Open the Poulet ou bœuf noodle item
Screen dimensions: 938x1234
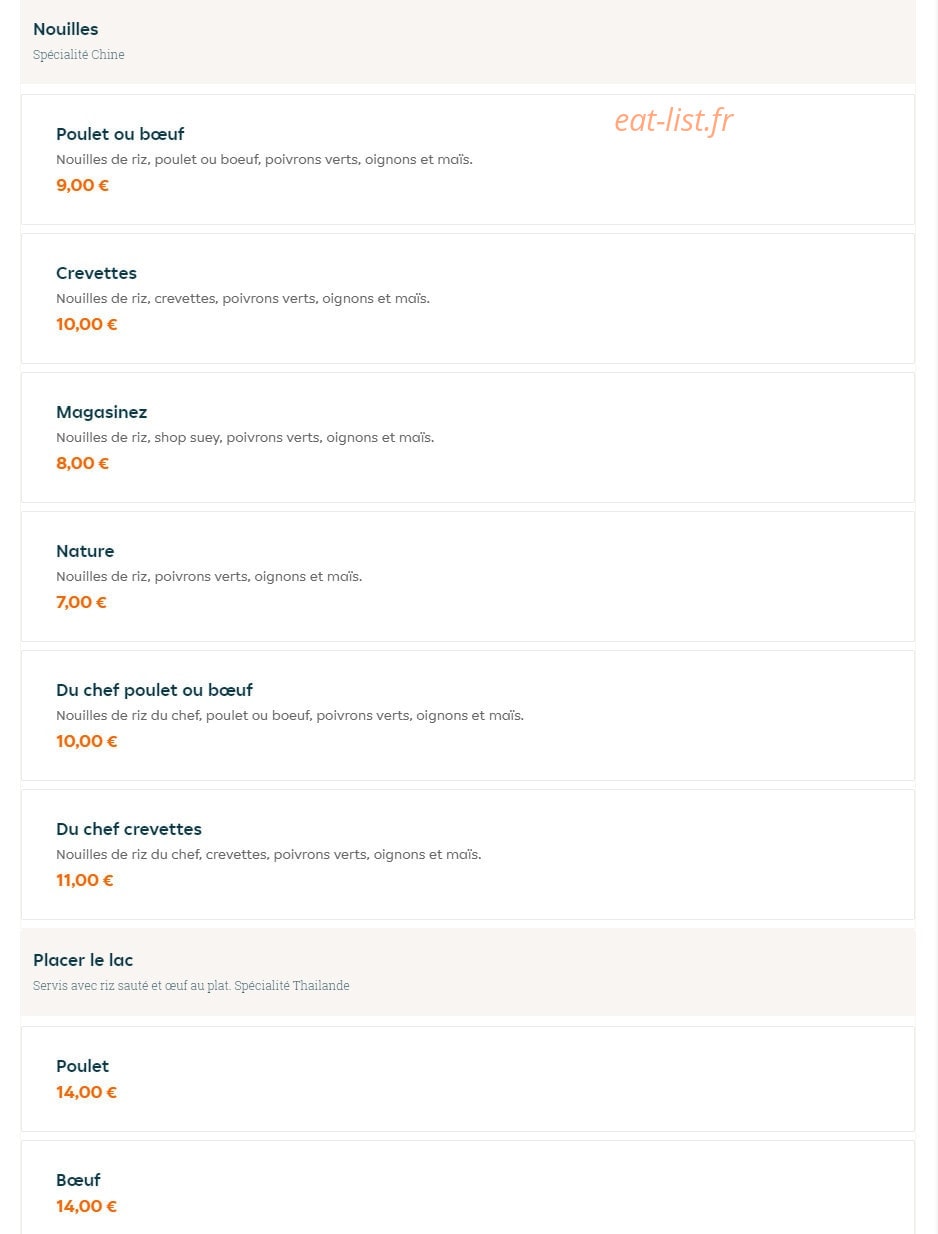(467, 159)
